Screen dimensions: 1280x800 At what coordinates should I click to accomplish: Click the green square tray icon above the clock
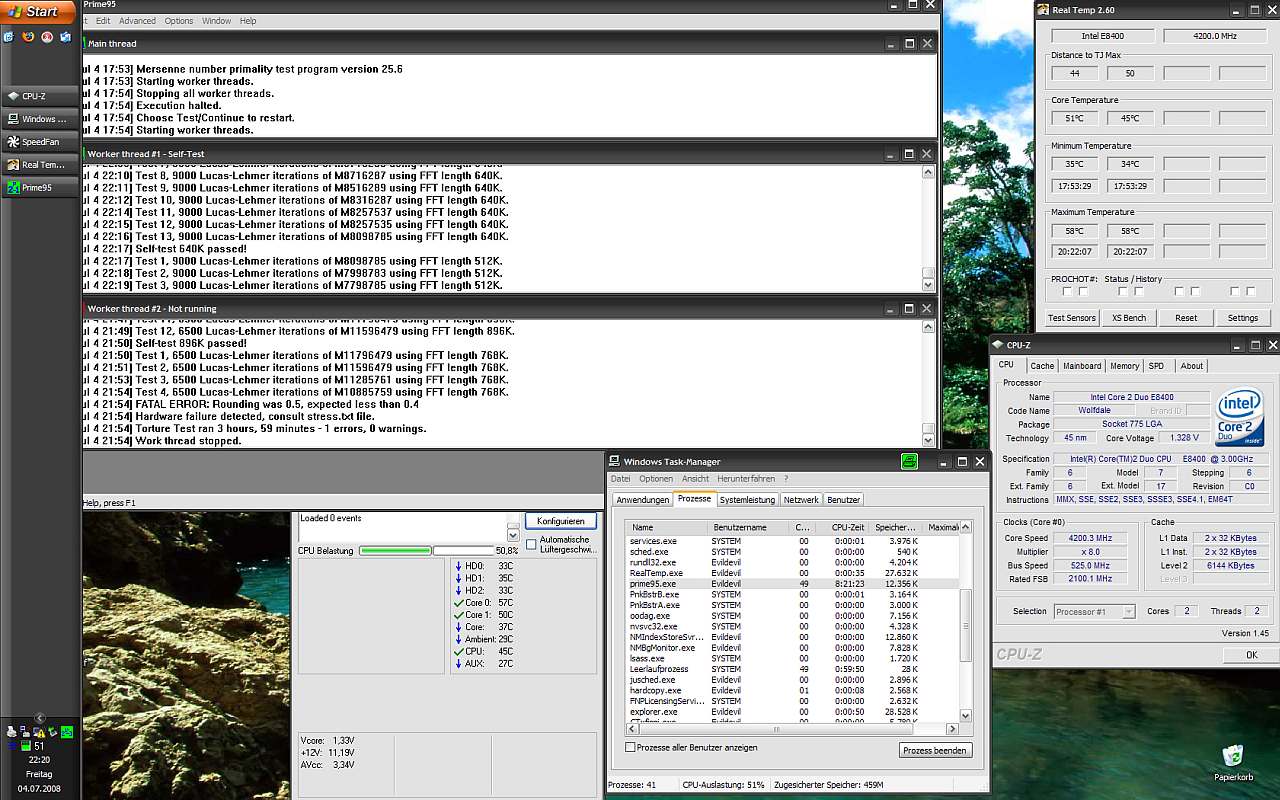point(67,732)
